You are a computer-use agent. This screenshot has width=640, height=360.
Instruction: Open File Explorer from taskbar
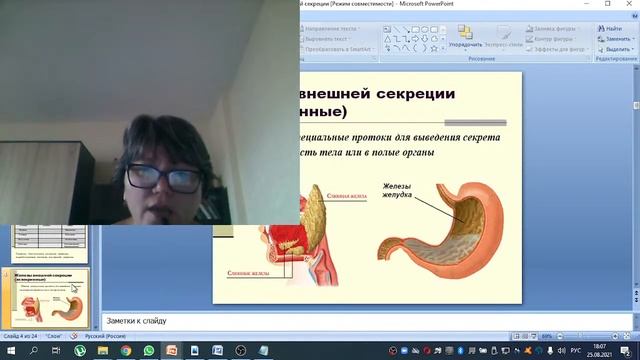click(103, 351)
